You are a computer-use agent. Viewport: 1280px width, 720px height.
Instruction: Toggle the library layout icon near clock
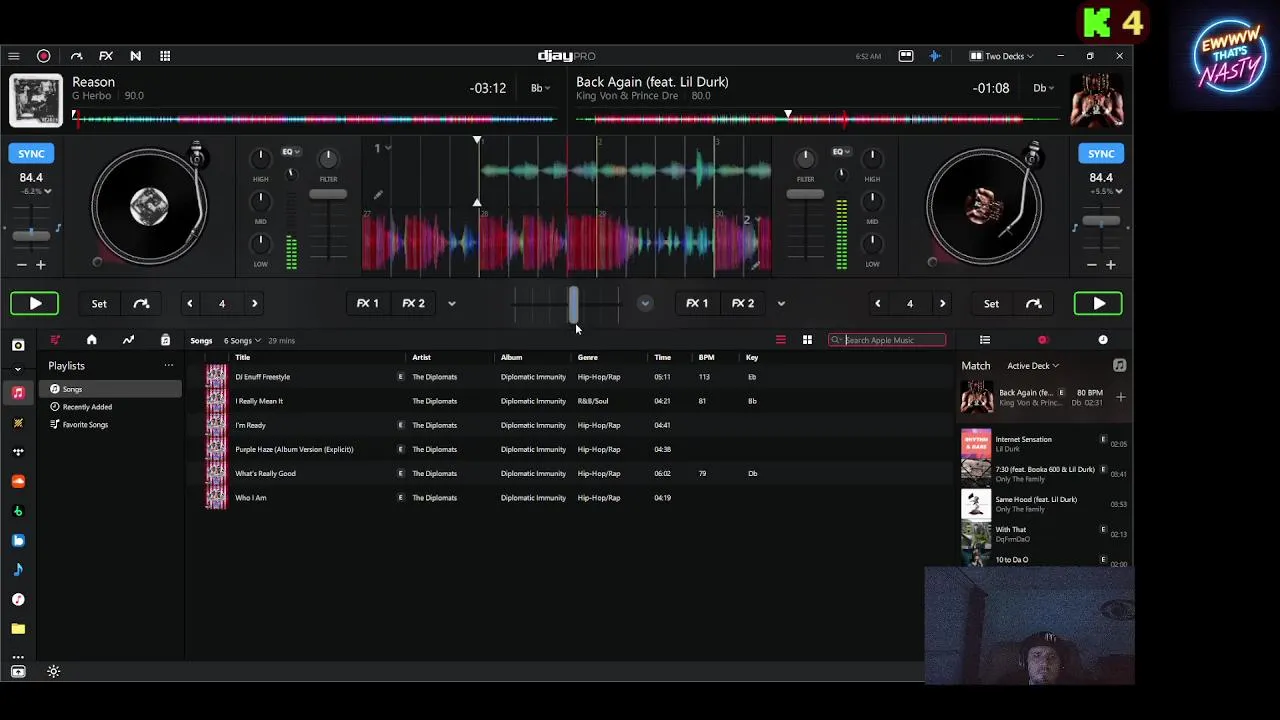[906, 56]
